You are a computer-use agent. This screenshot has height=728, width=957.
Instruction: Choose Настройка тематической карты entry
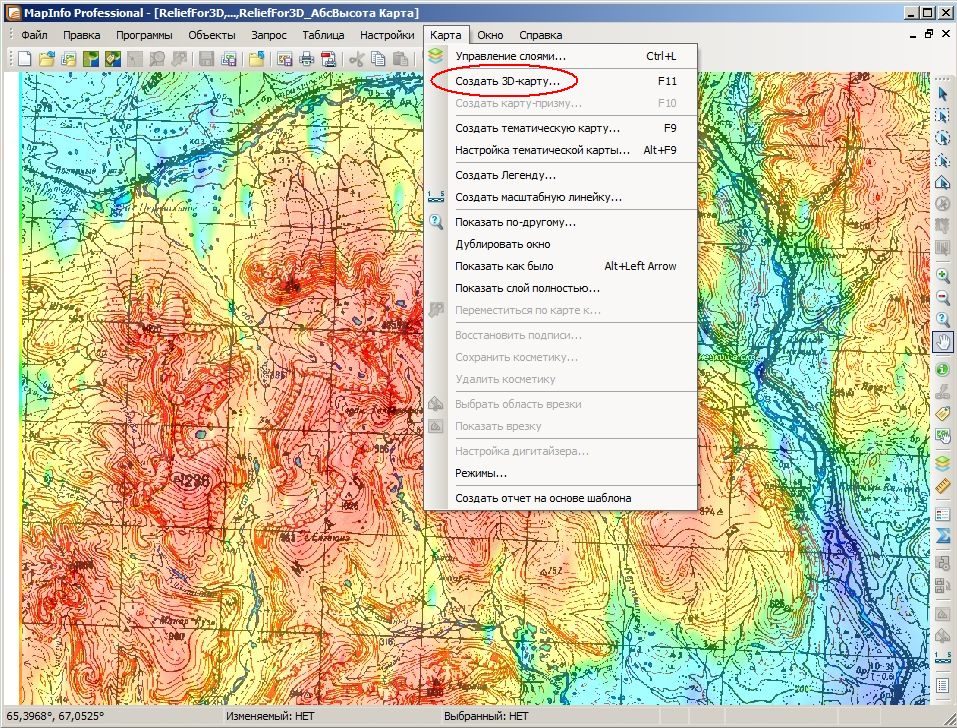coord(561,150)
